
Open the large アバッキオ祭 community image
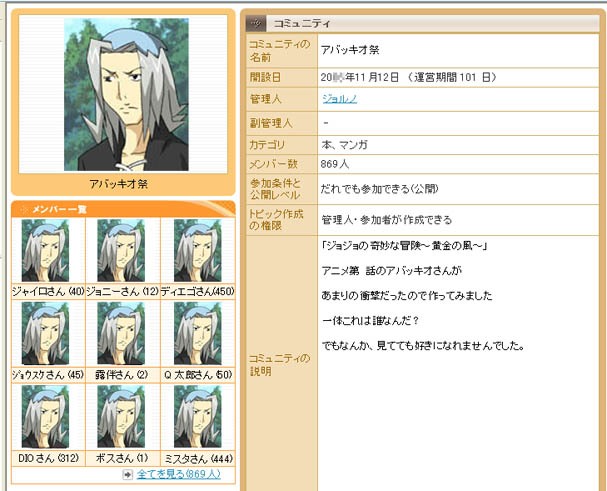click(126, 94)
